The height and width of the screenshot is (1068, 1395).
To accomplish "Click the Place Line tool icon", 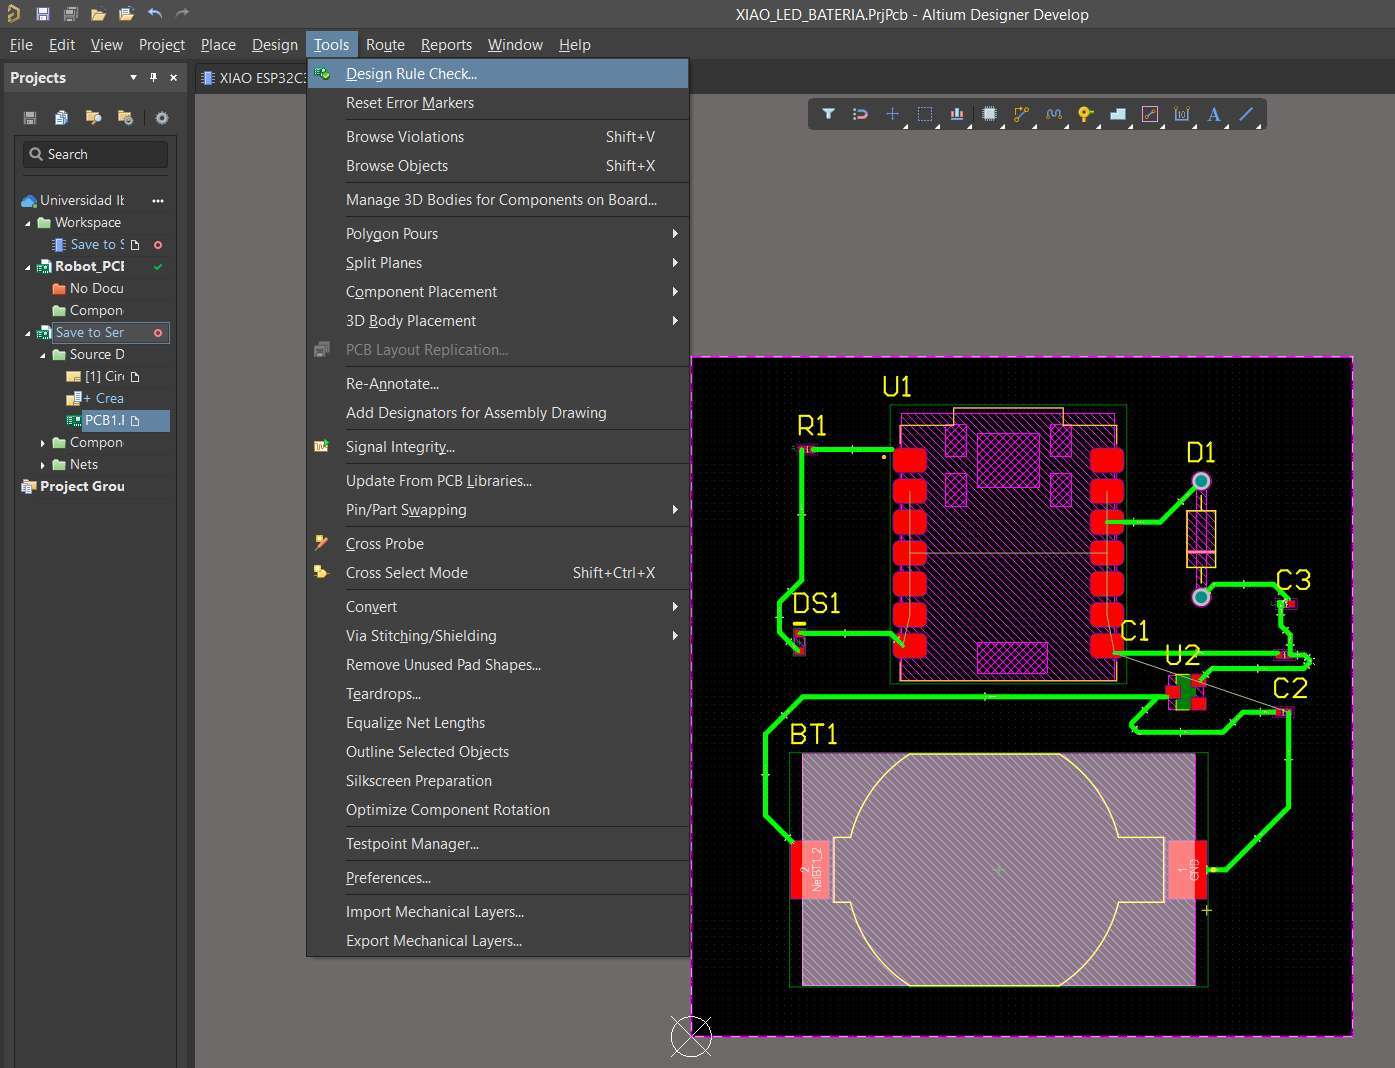I will pyautogui.click(x=1246, y=114).
